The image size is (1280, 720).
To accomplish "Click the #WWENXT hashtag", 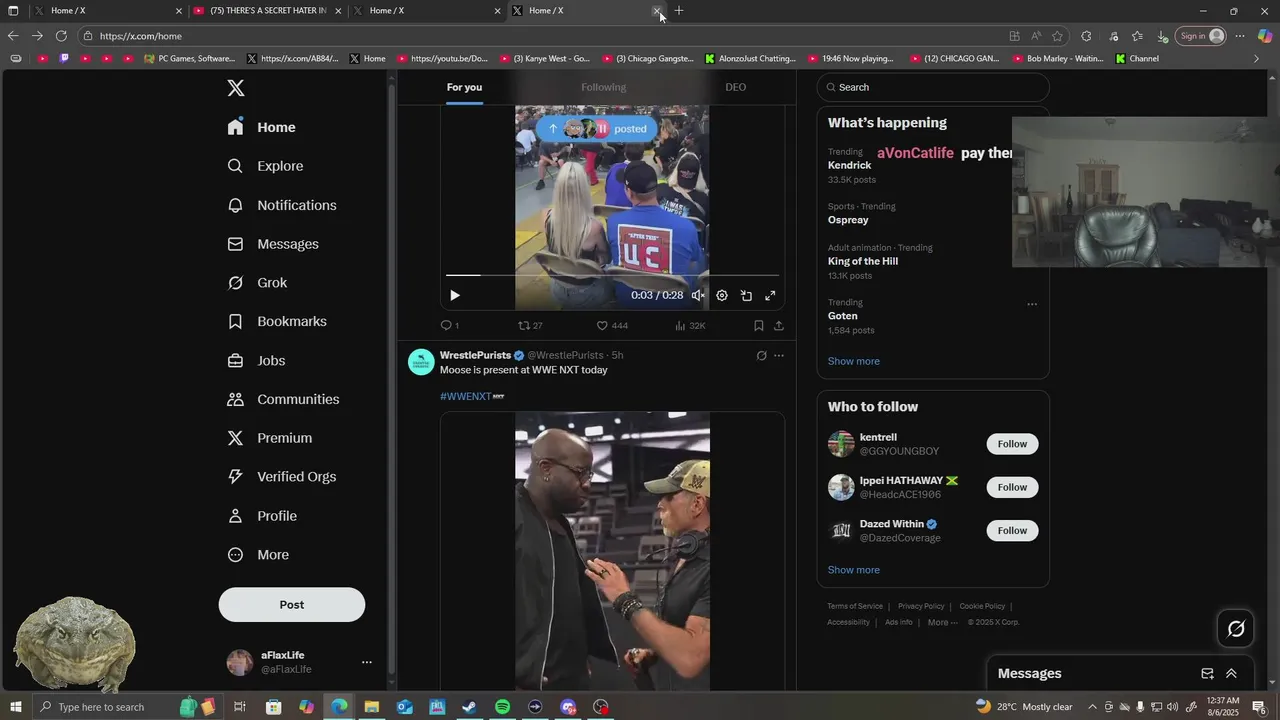I will [x=466, y=396].
